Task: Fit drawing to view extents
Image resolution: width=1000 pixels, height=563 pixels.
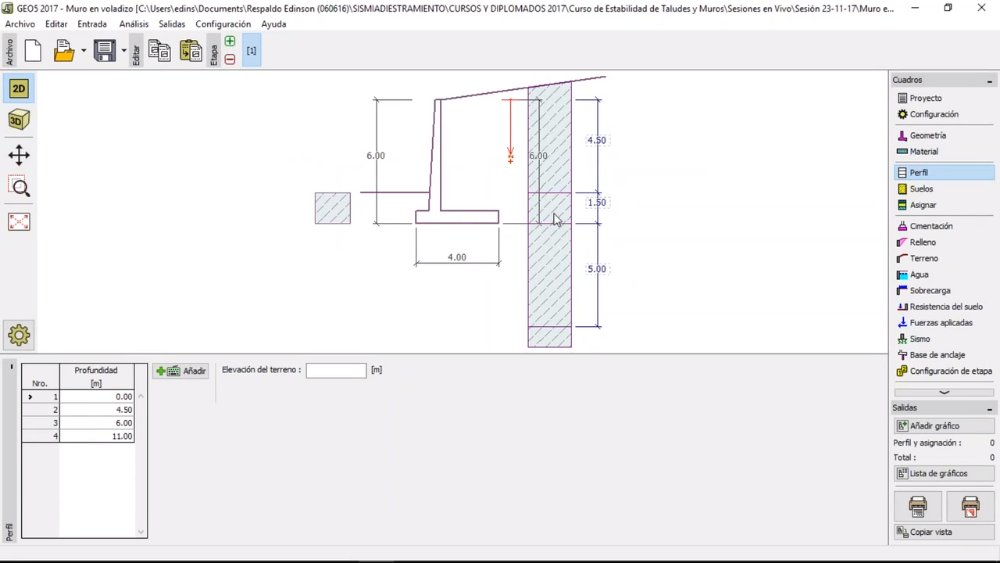Action: coord(18,221)
